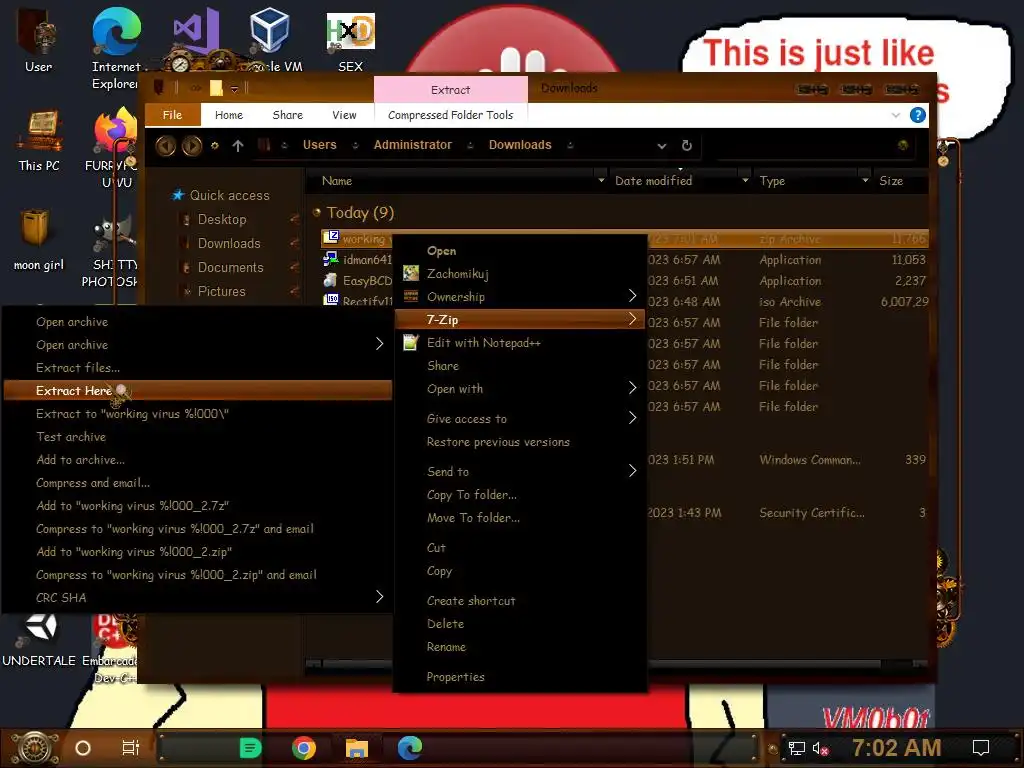
Task: Choose Edit with Notepad++
Action: 520,342
